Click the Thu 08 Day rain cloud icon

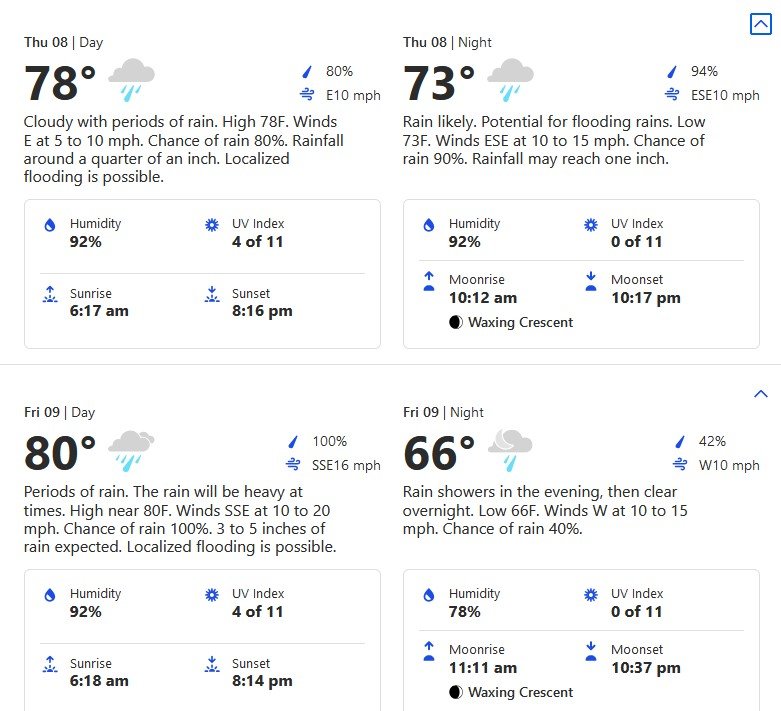[131, 80]
